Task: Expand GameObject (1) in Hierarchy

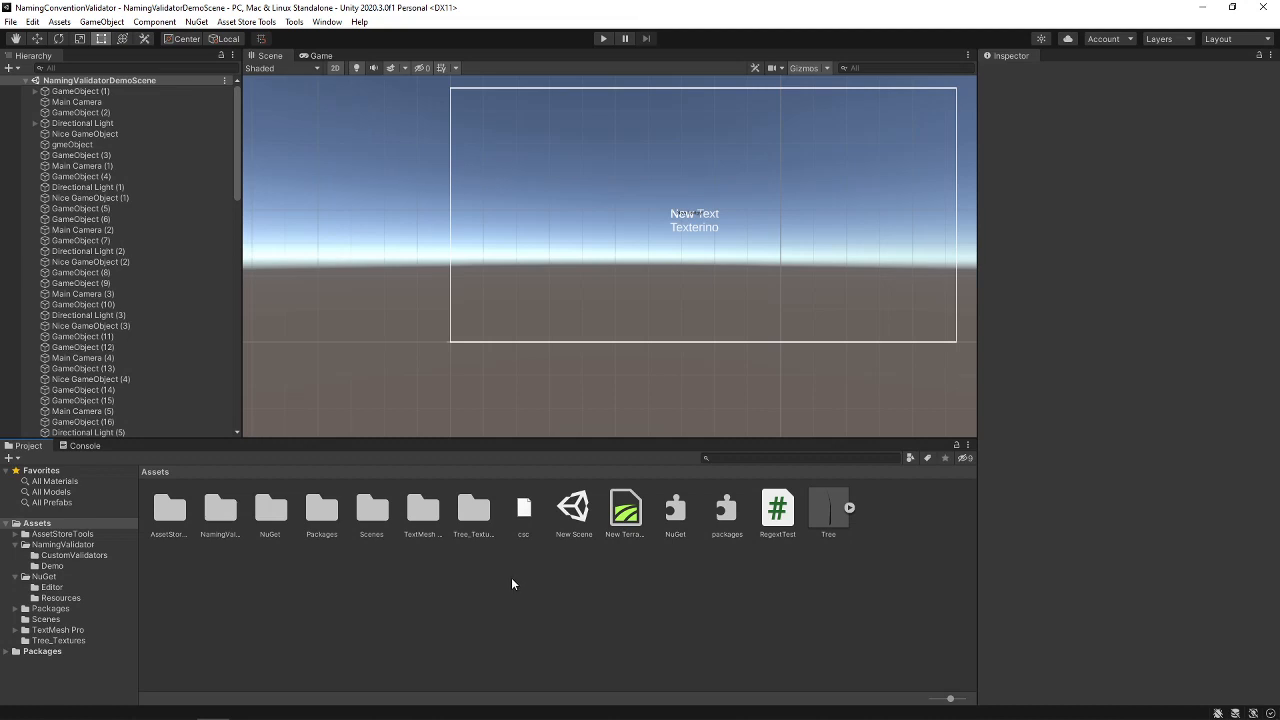Action: tap(35, 91)
